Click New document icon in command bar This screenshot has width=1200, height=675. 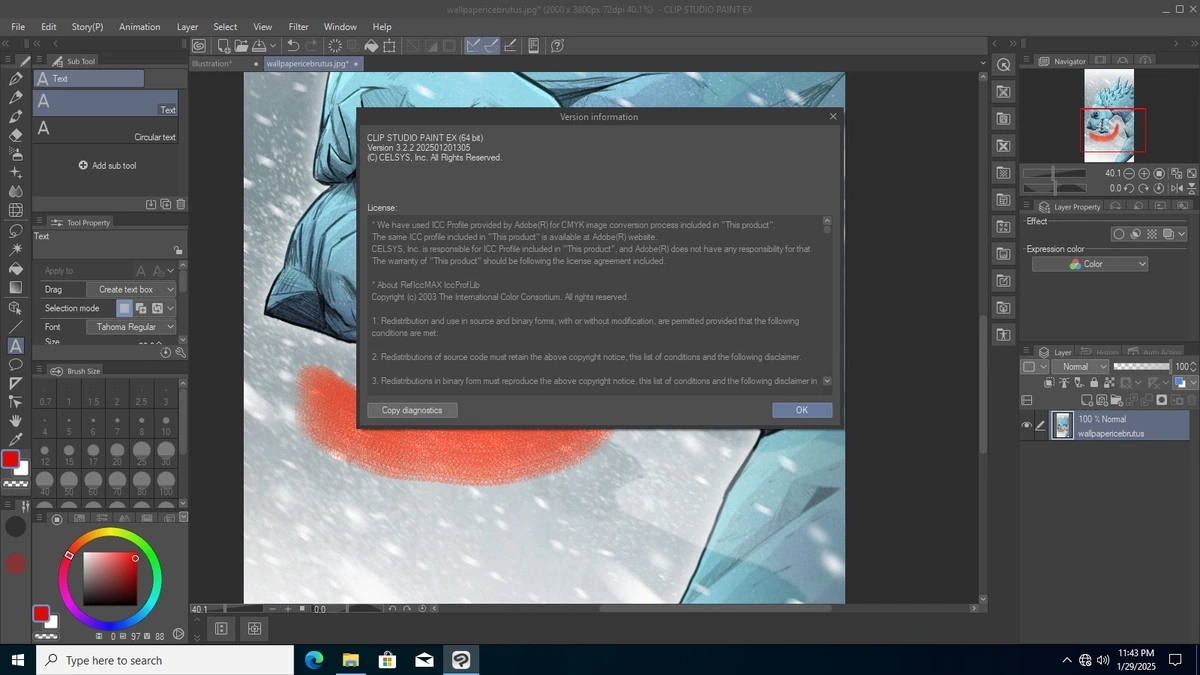click(x=223, y=45)
